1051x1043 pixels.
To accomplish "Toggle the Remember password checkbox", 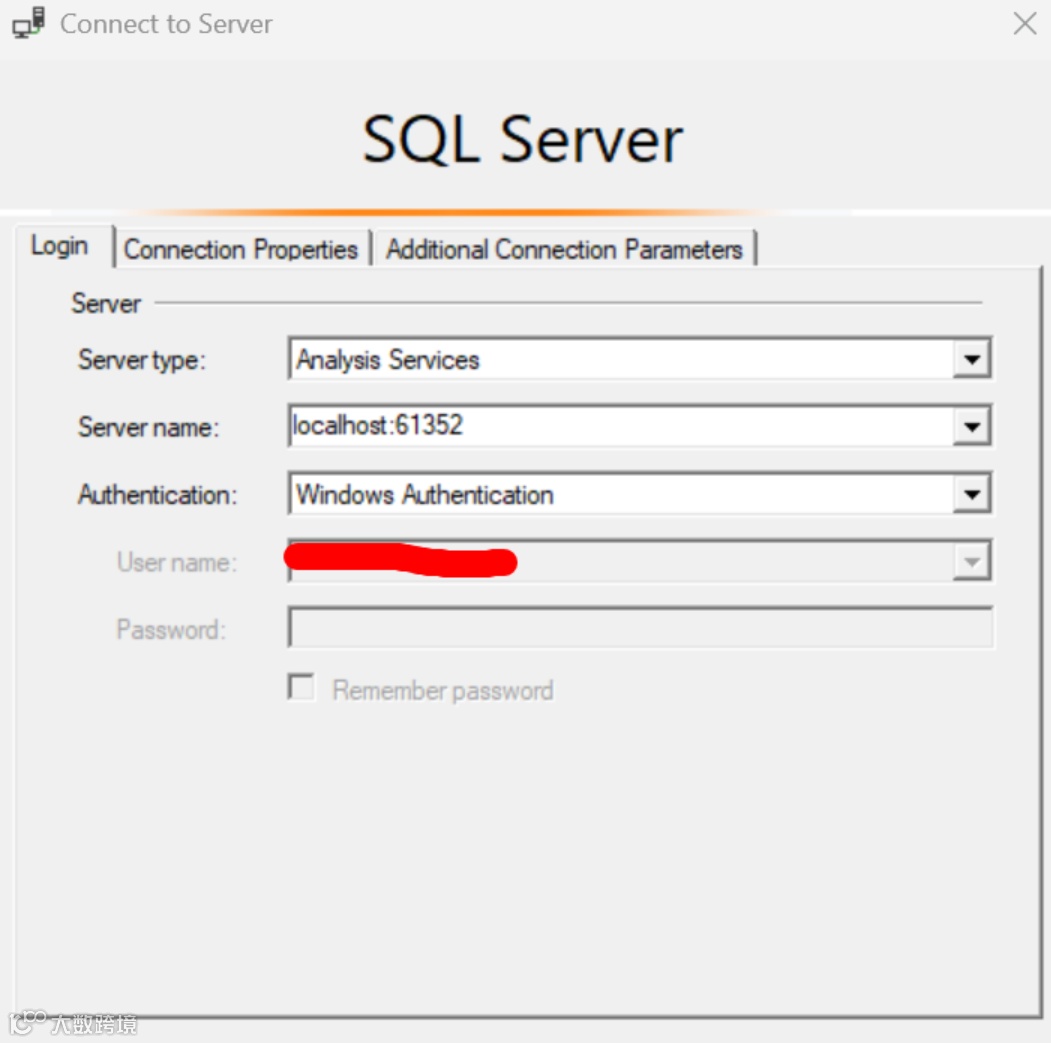I will click(301, 687).
